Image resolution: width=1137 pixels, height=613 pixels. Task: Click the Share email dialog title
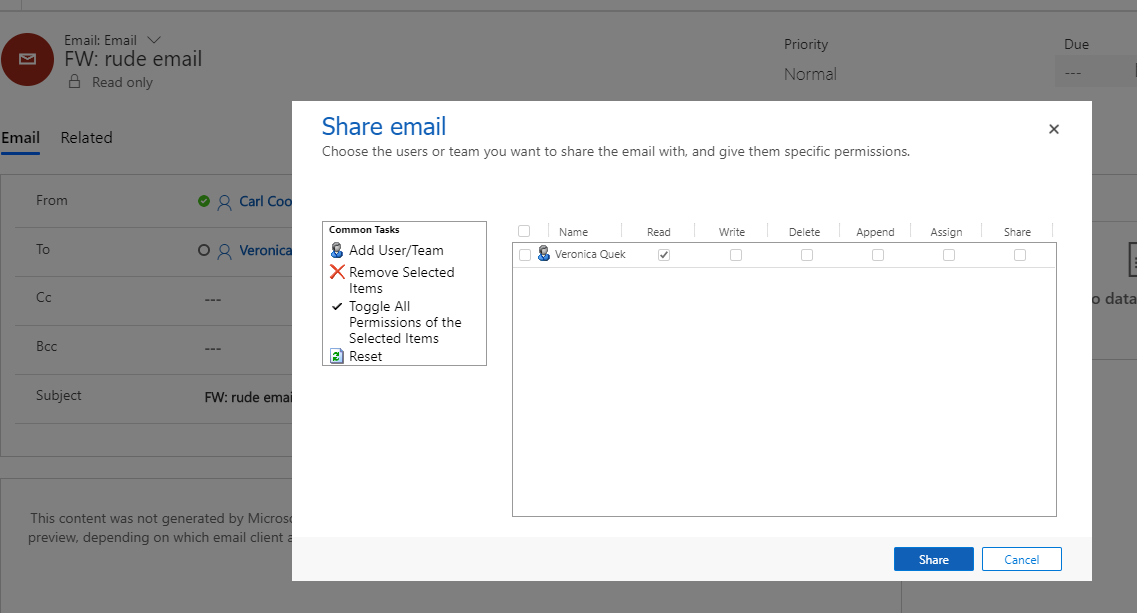pyautogui.click(x=384, y=126)
